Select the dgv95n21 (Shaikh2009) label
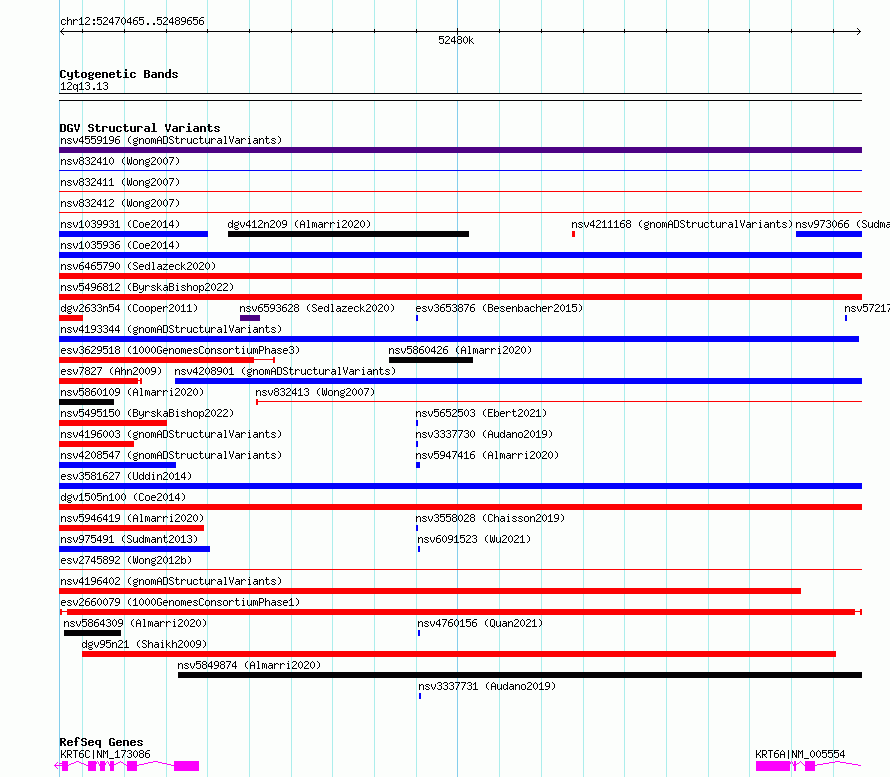Image resolution: width=890 pixels, height=777 pixels. 144,644
